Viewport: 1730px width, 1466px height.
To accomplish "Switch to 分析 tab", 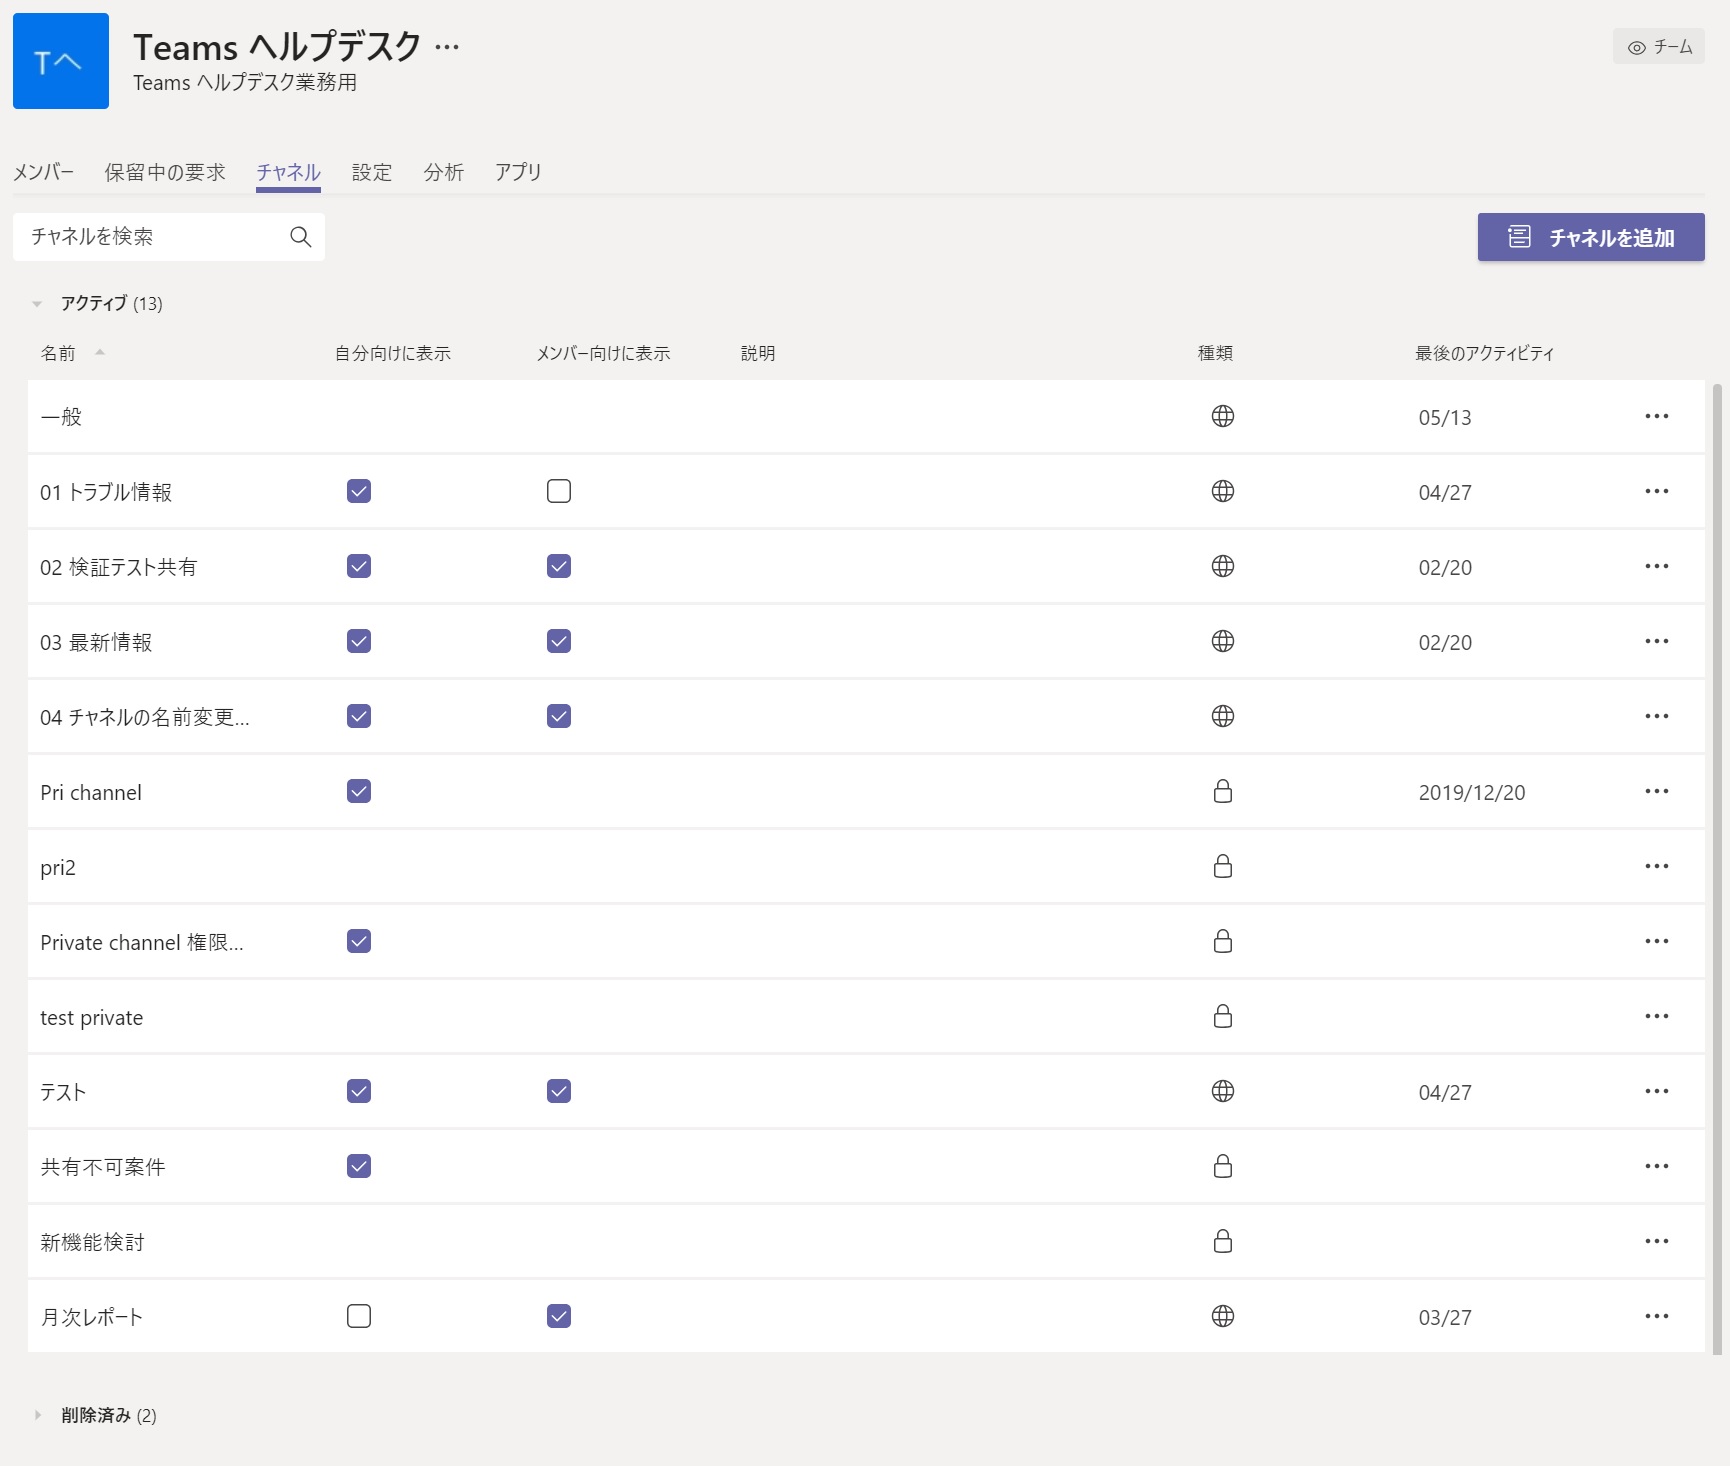I will click(444, 172).
